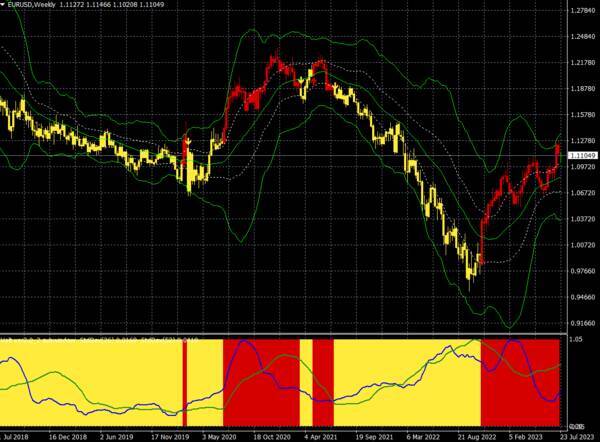Click the narrow yellow strip near April 2021

coord(306,383)
